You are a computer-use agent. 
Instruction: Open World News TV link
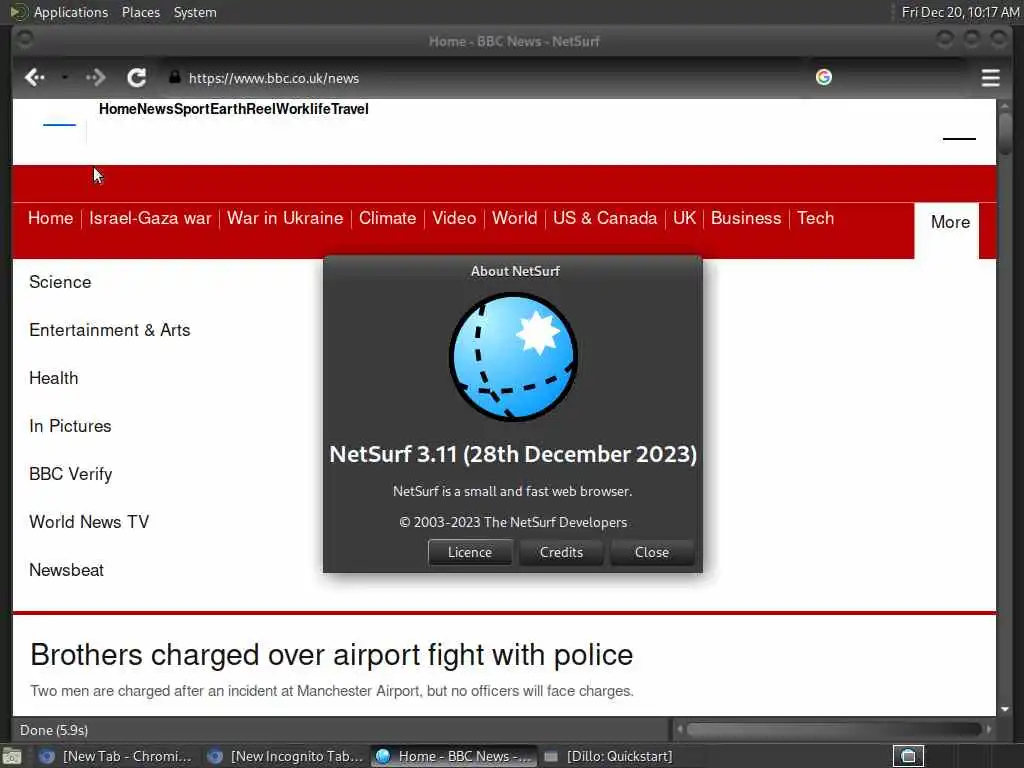[89, 522]
